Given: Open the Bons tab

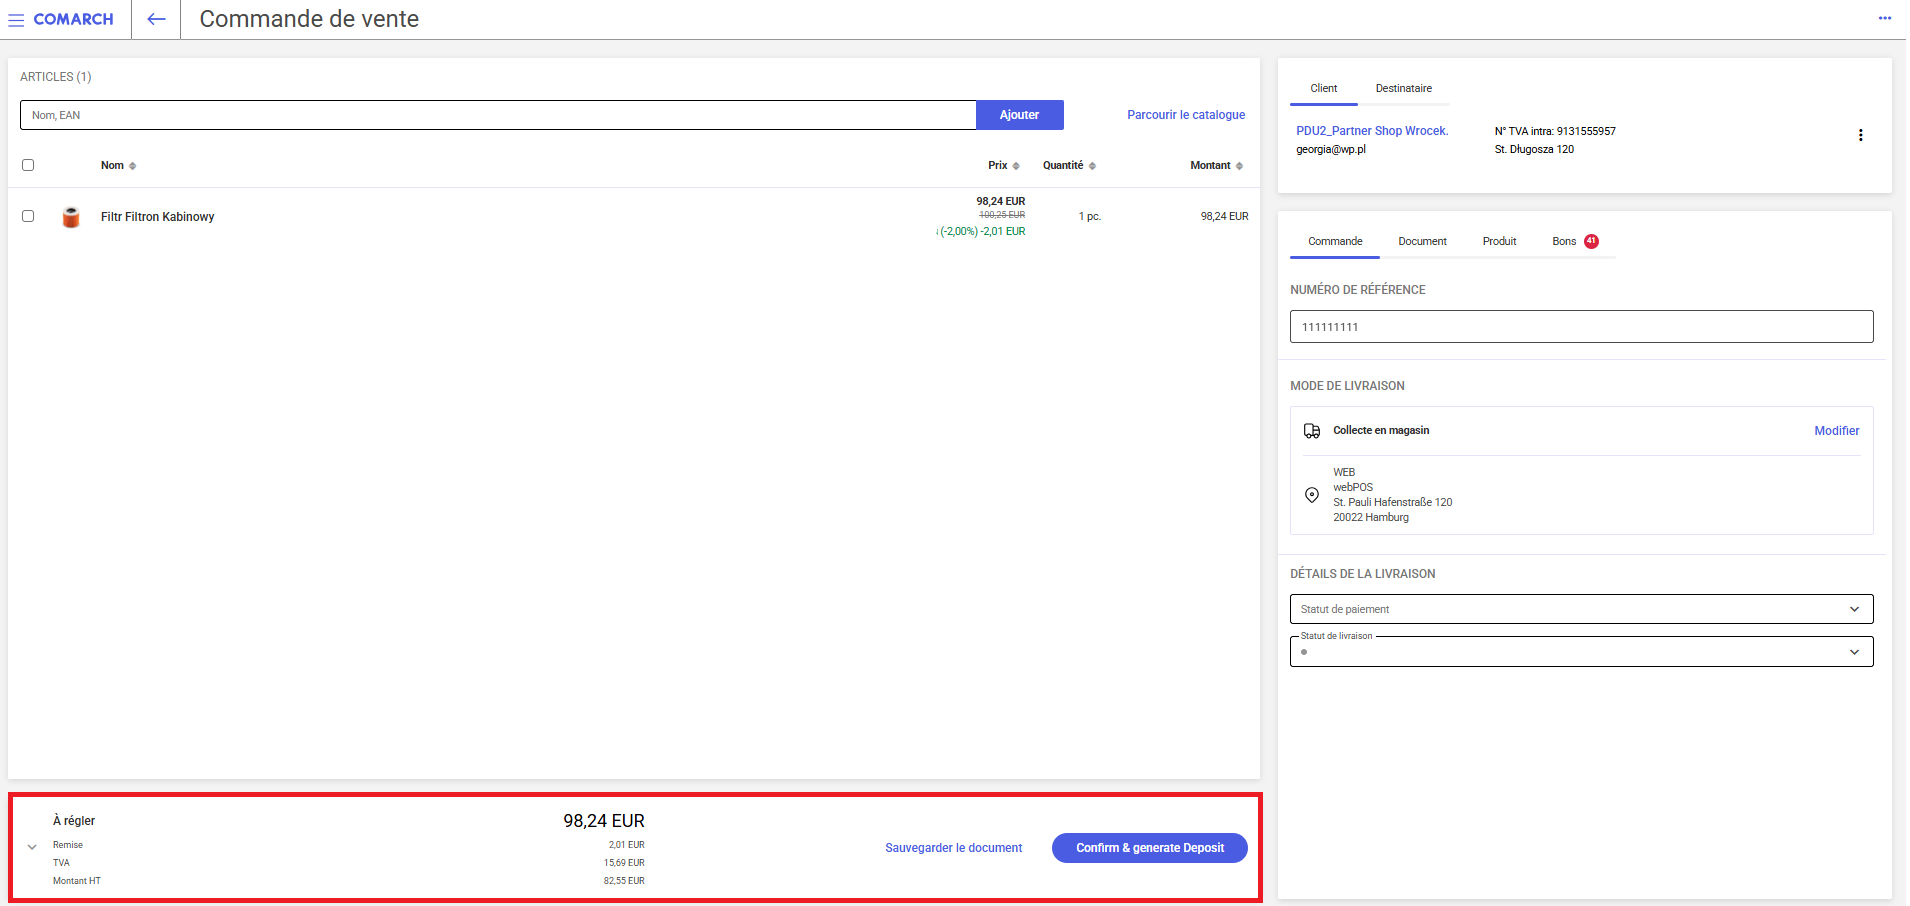Looking at the screenshot, I should tap(1564, 242).
